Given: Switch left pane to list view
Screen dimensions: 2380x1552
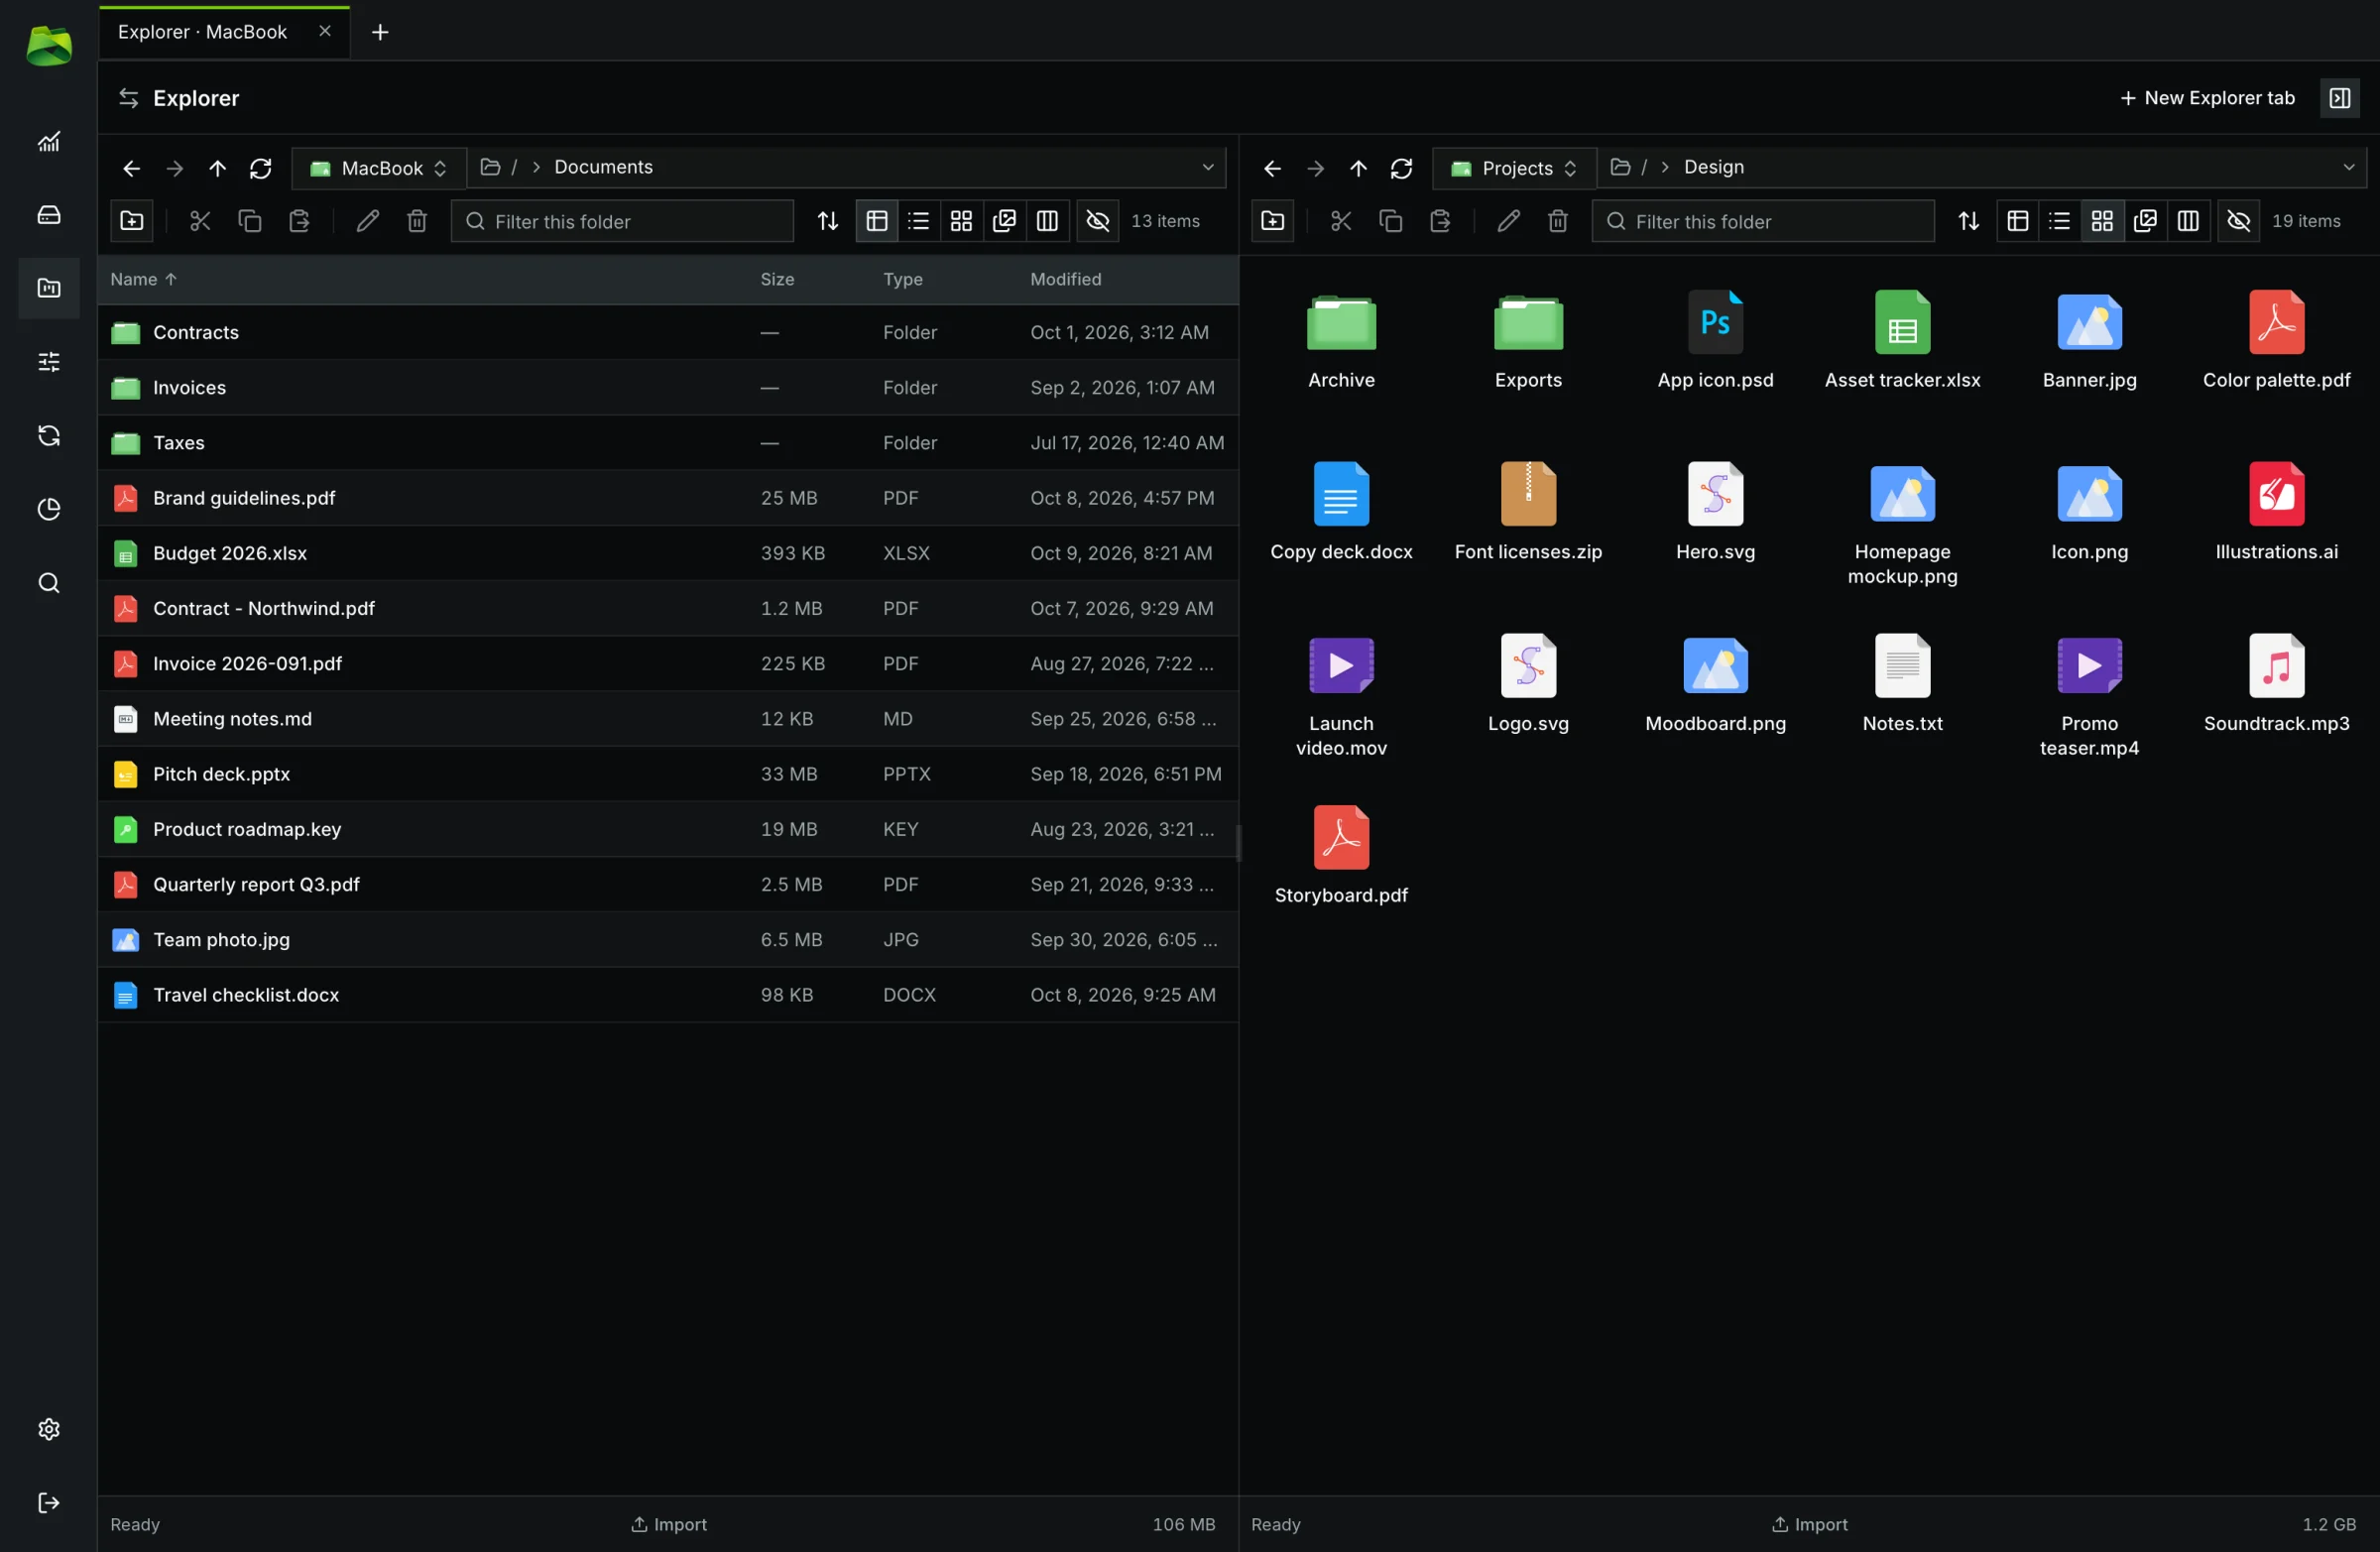Looking at the screenshot, I should 918,221.
